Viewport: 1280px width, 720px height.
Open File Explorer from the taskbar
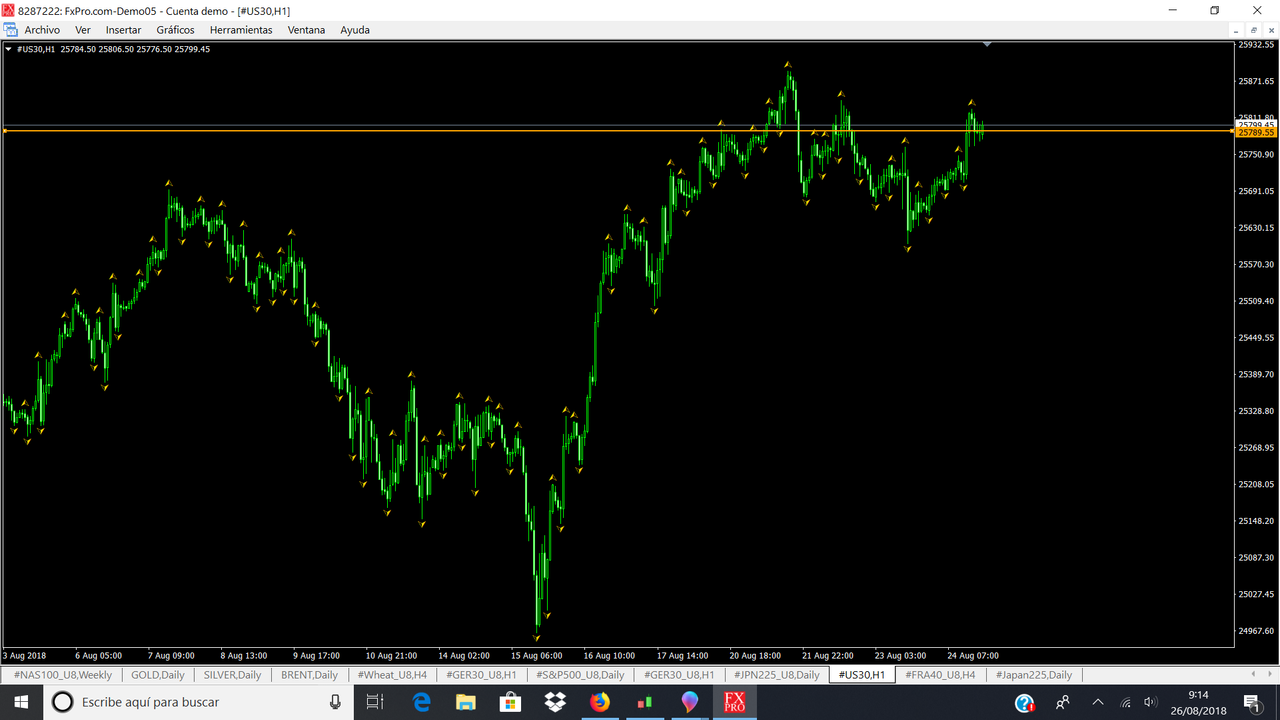[x=465, y=701]
